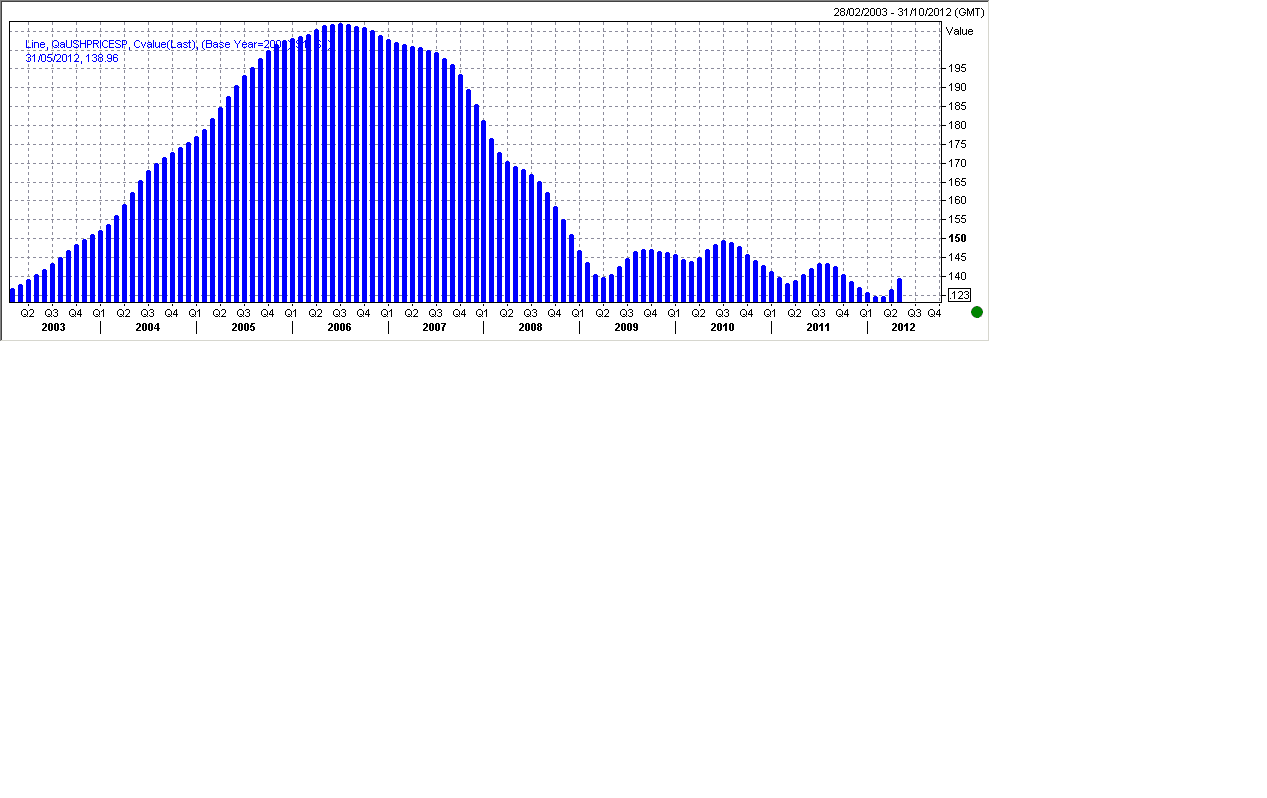Click the final Q4 label of 2012

(x=934, y=313)
